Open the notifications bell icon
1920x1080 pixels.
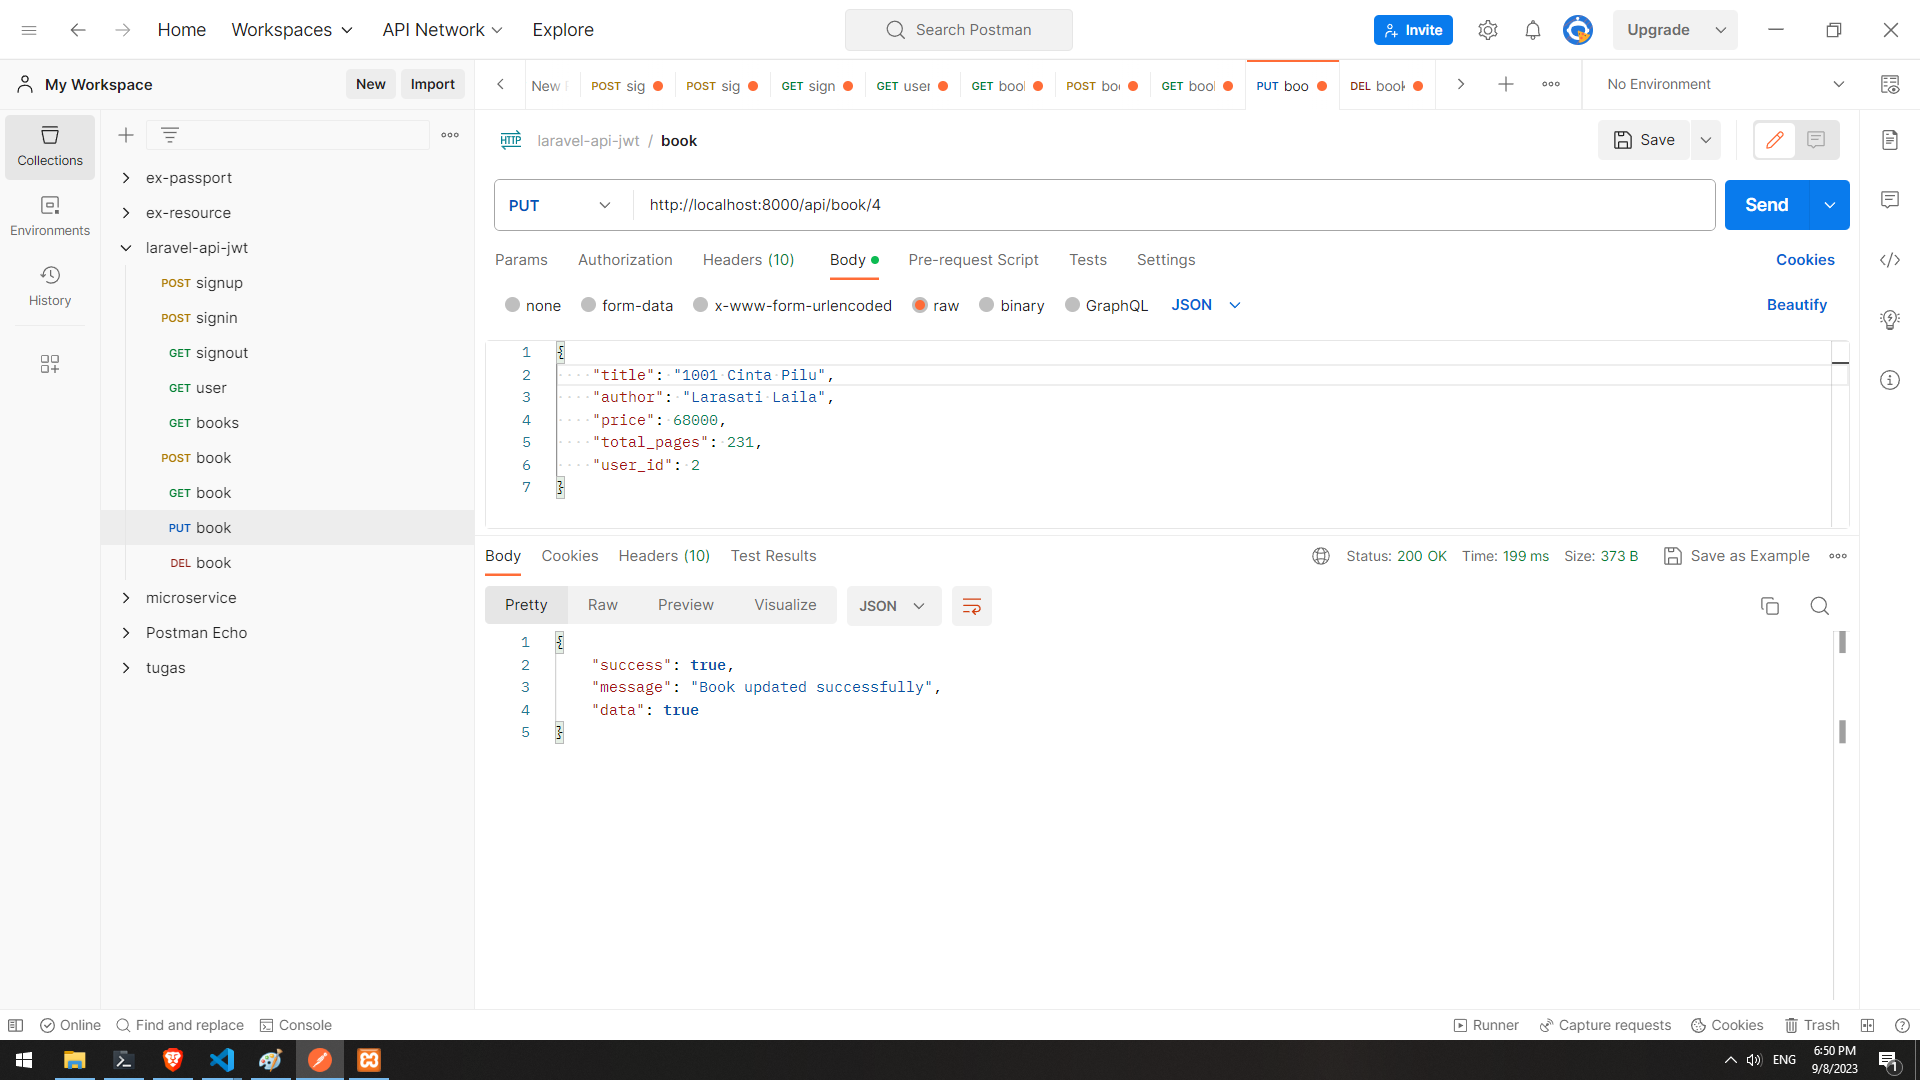pyautogui.click(x=1532, y=30)
